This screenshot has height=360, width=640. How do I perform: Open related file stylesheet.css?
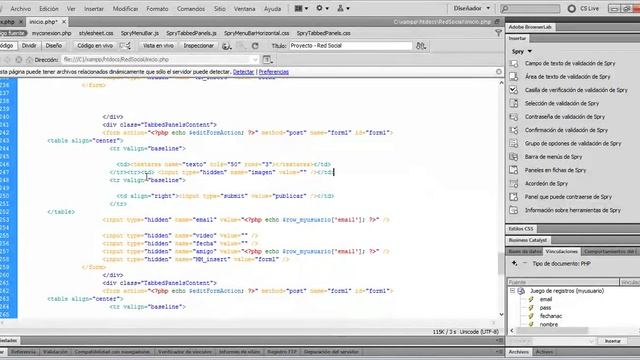point(96,33)
